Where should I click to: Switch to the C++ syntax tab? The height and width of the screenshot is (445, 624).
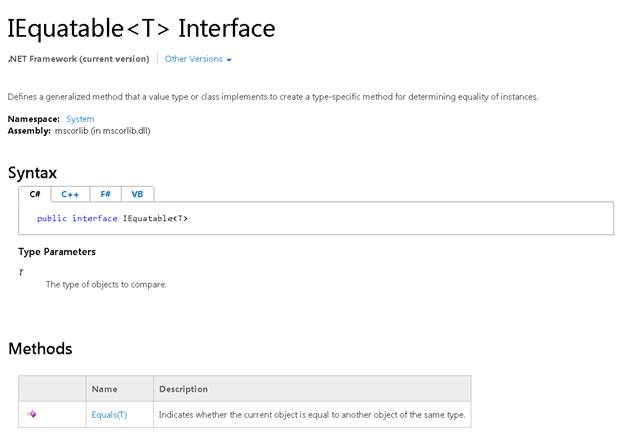pyautogui.click(x=70, y=194)
